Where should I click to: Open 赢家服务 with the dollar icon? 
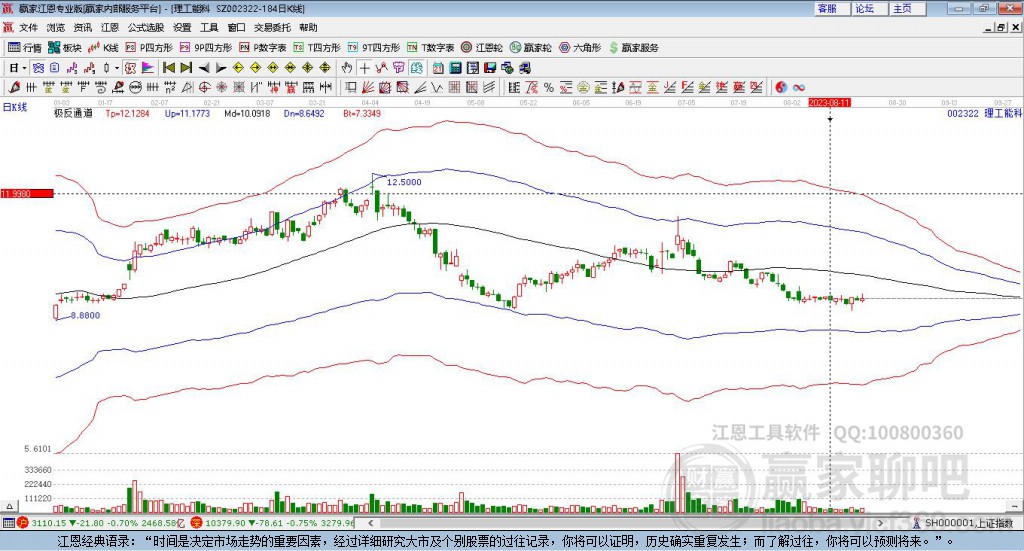pyautogui.click(x=633, y=48)
